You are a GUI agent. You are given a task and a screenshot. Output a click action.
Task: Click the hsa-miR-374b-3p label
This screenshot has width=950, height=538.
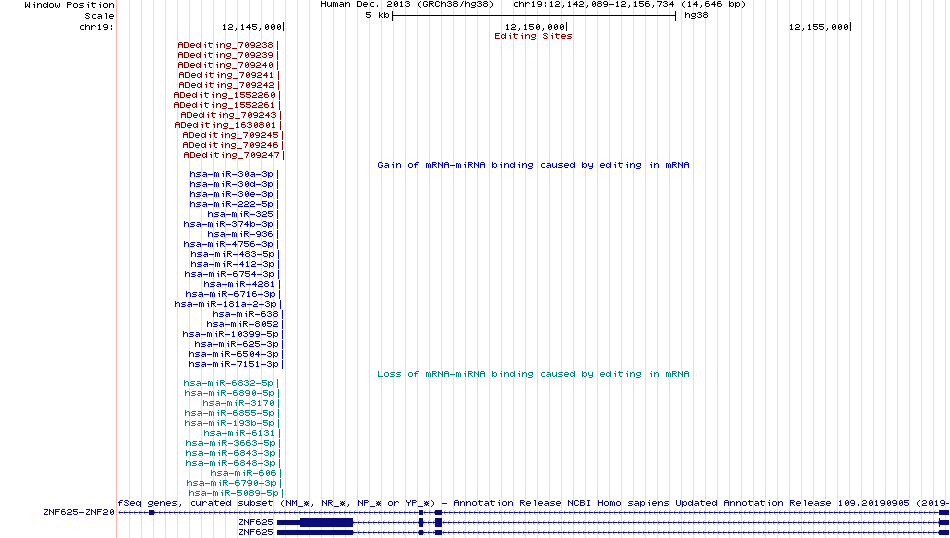coord(228,224)
